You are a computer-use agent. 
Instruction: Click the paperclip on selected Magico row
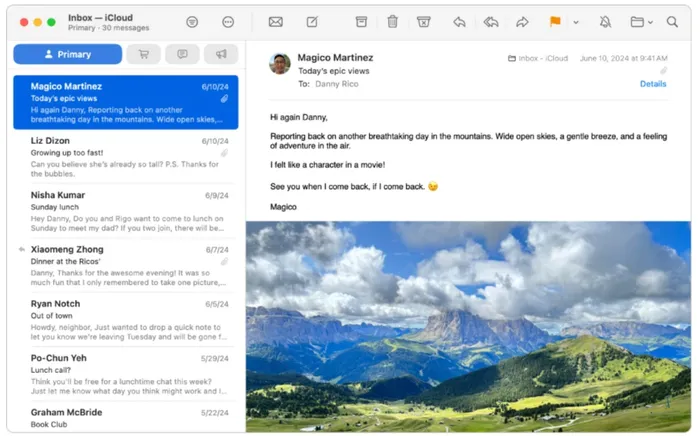click(224, 99)
